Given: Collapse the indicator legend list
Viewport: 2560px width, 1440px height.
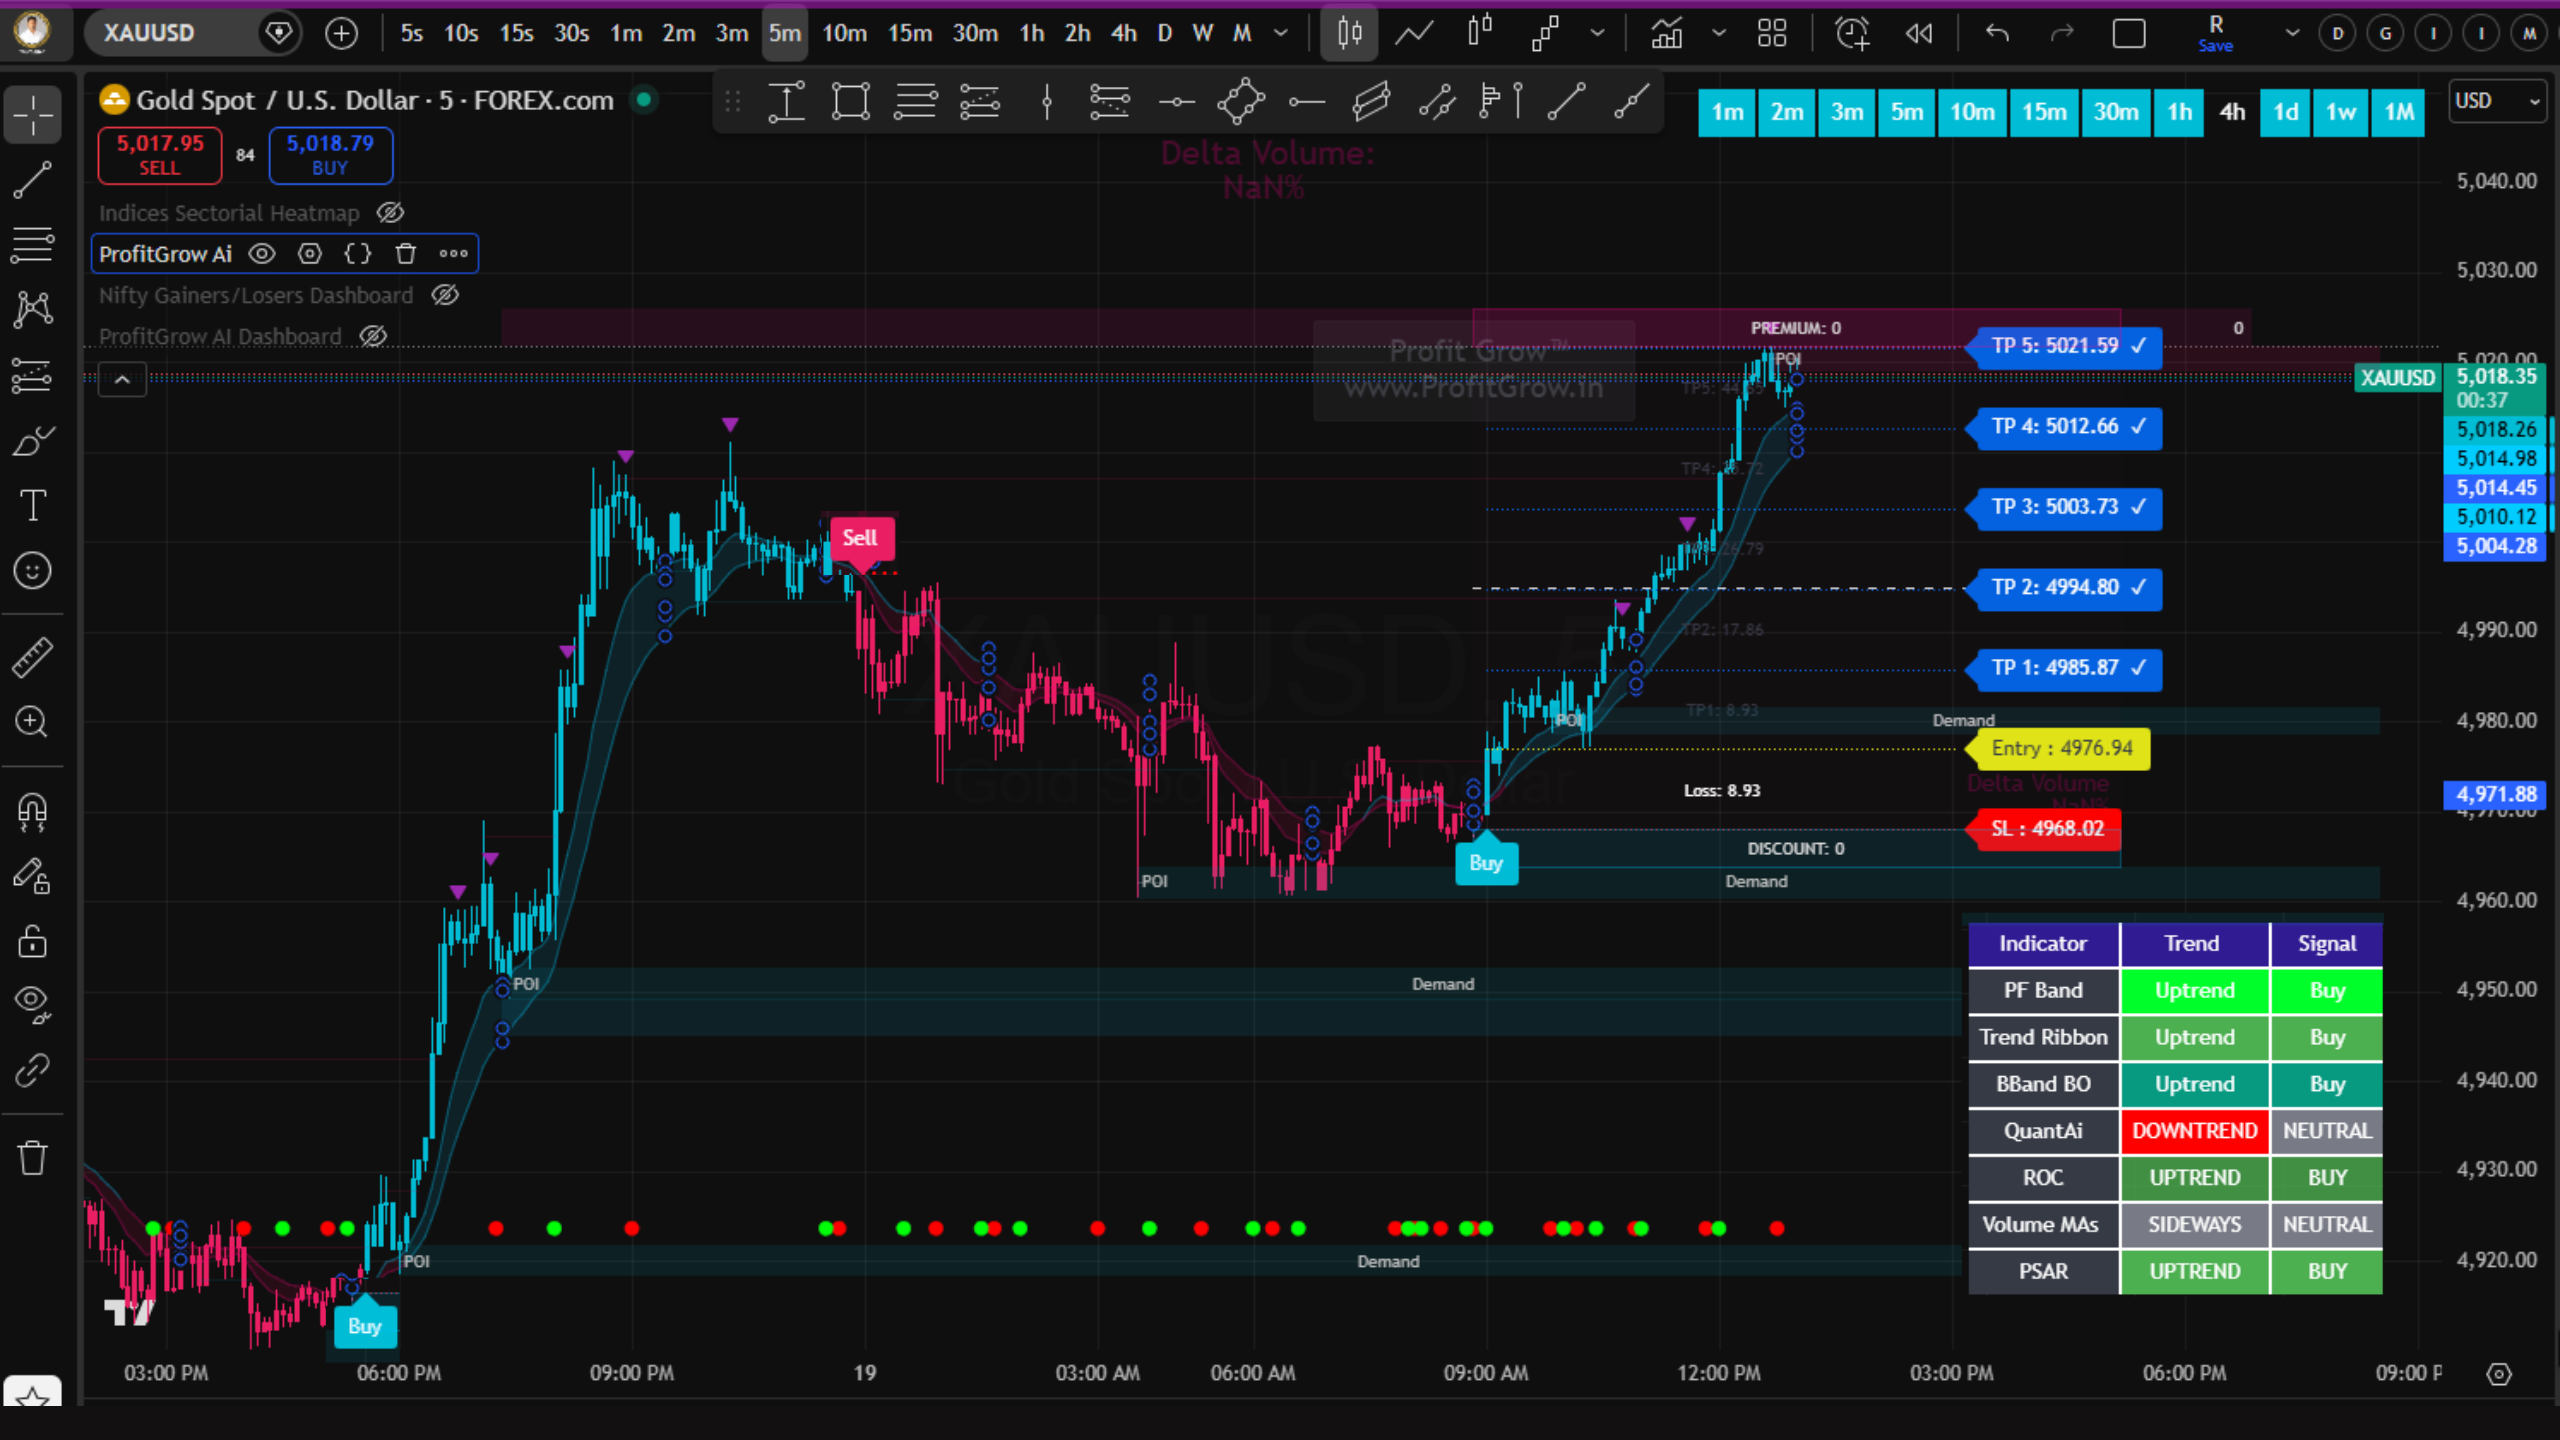Looking at the screenshot, I should [122, 379].
